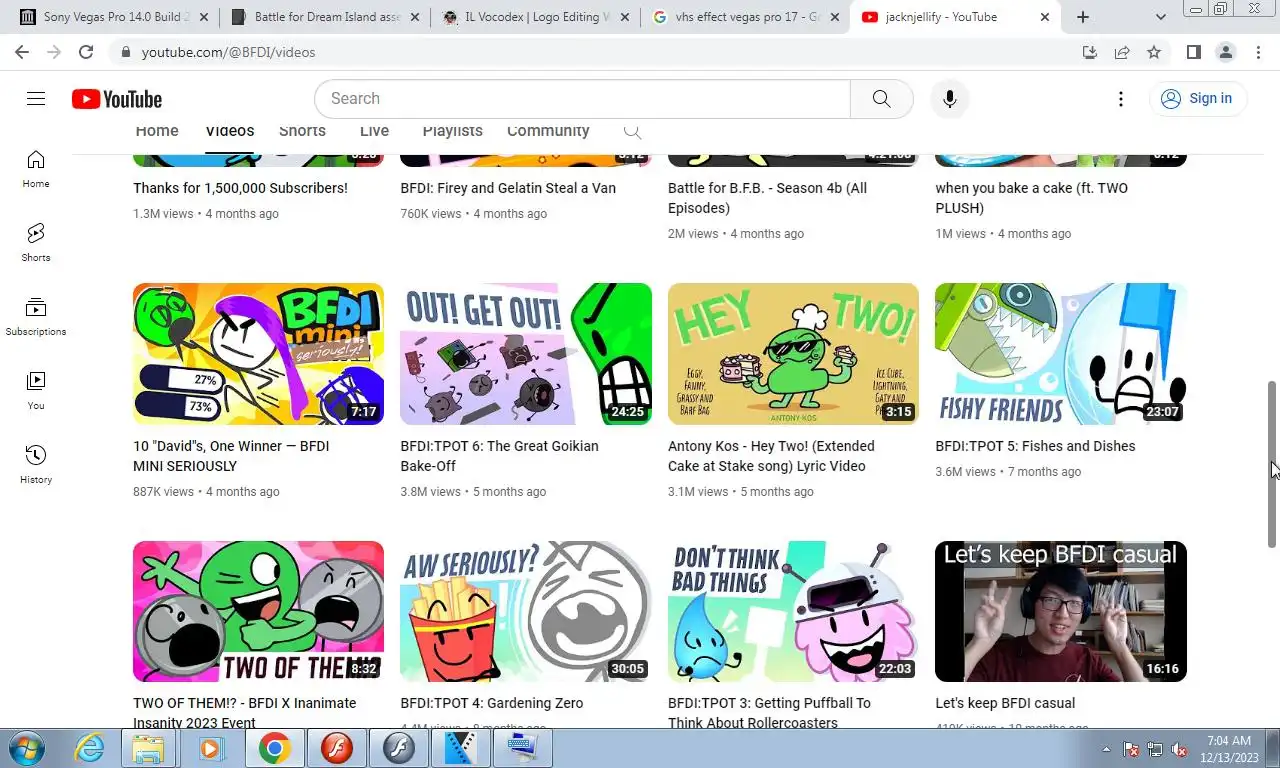Open Subscriptions in the sidebar
This screenshot has width=1280, height=768.
click(x=36, y=317)
